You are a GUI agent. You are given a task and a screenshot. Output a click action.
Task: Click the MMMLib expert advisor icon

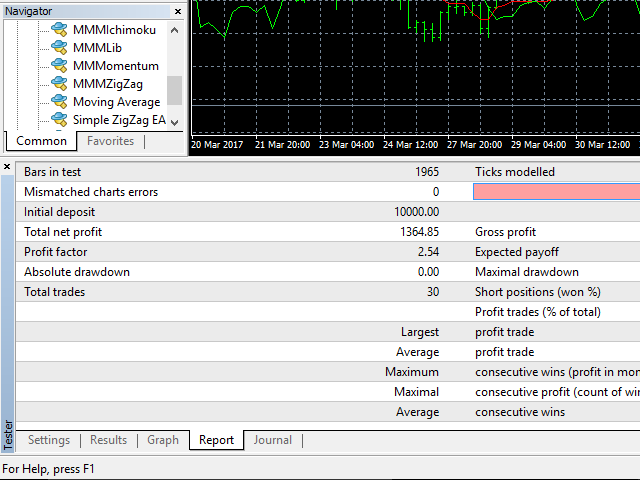(x=59, y=48)
